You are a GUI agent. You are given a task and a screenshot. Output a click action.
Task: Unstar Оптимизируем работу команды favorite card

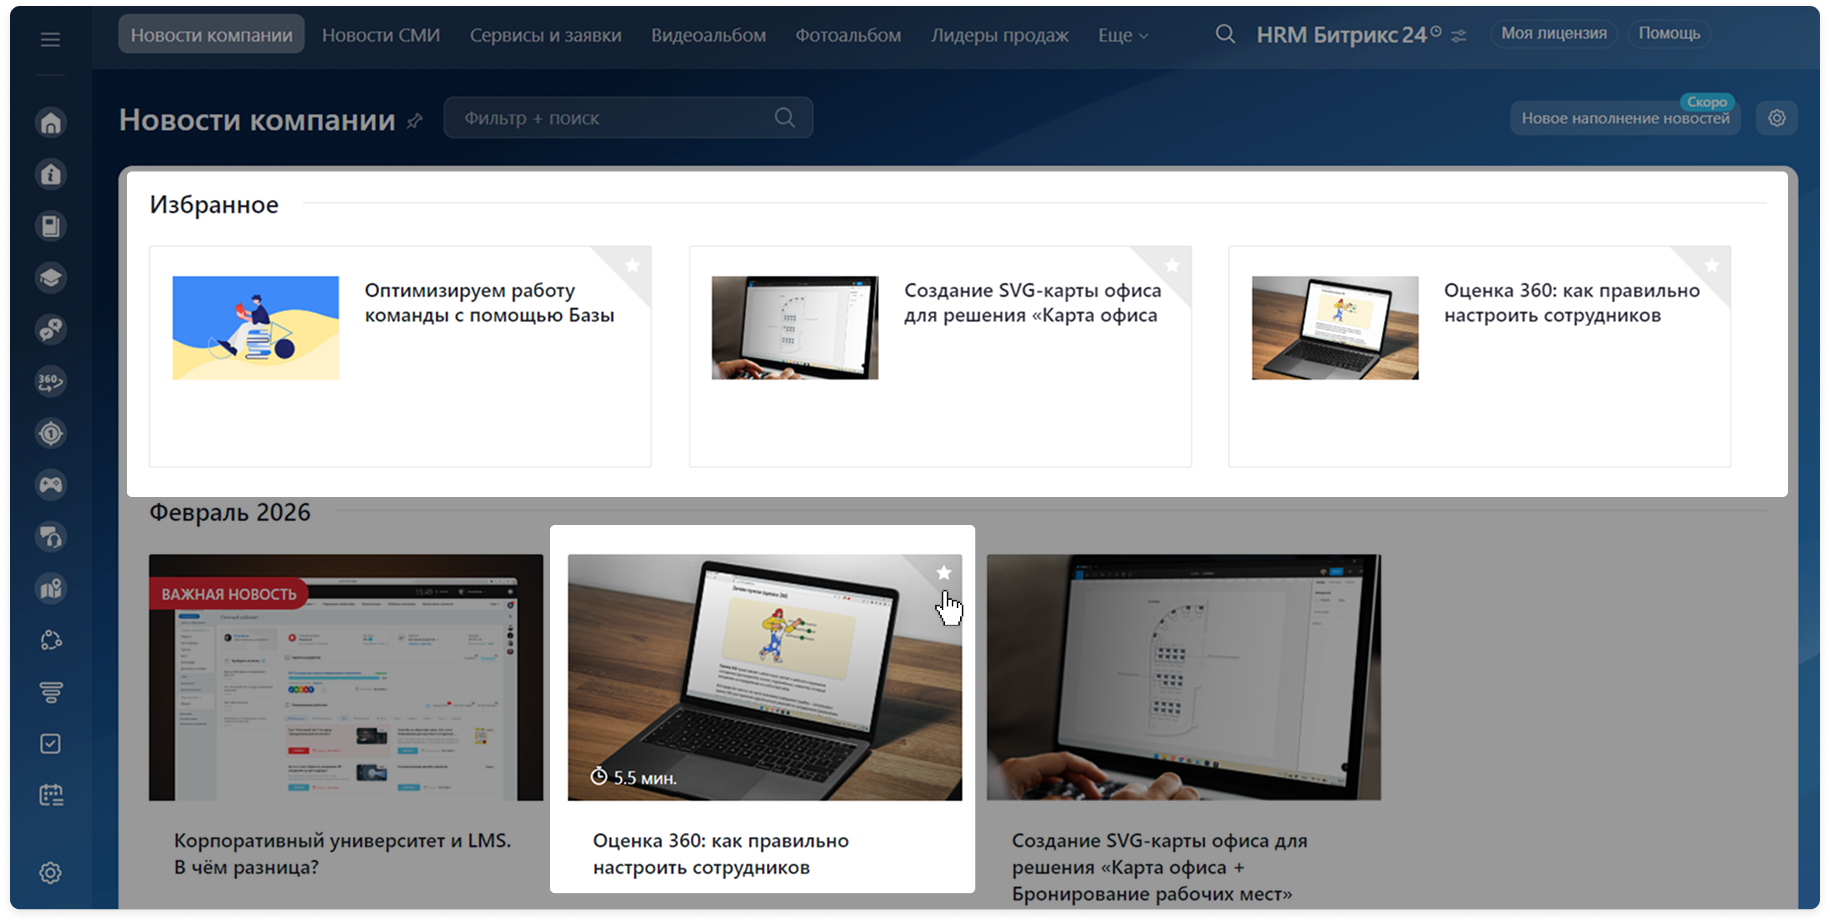coord(632,266)
